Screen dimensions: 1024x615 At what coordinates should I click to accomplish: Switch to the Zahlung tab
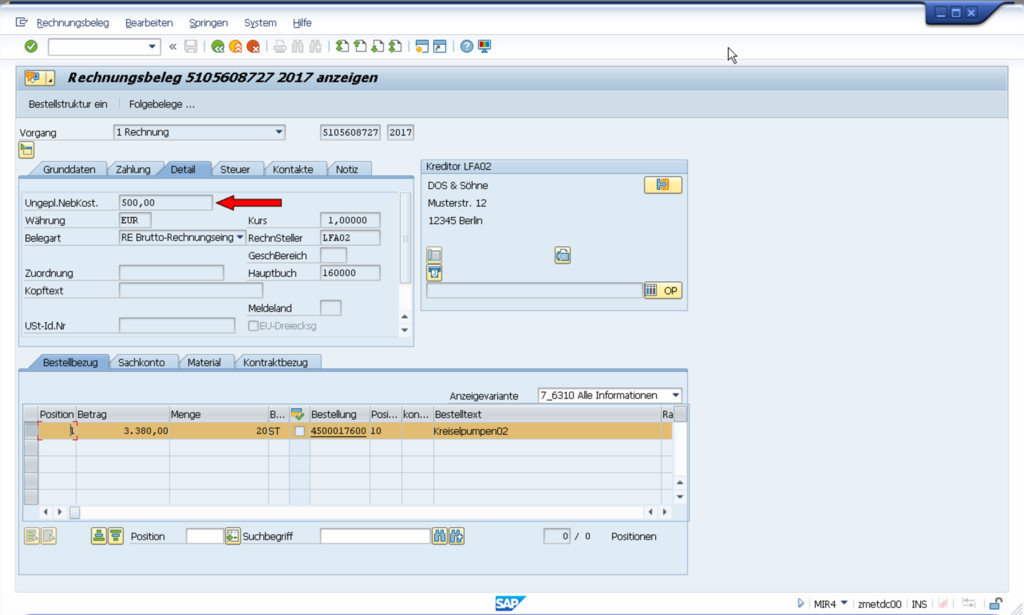point(133,170)
